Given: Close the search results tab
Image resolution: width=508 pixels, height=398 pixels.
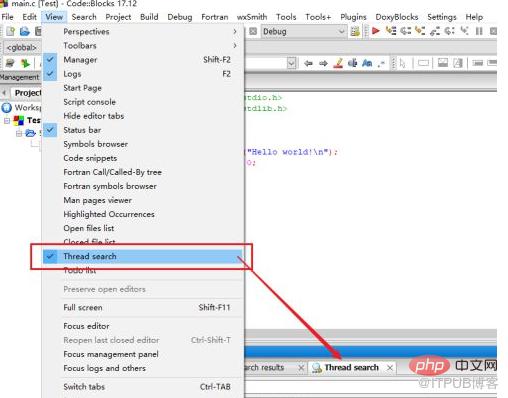Looking at the screenshot, I should (x=301, y=368).
